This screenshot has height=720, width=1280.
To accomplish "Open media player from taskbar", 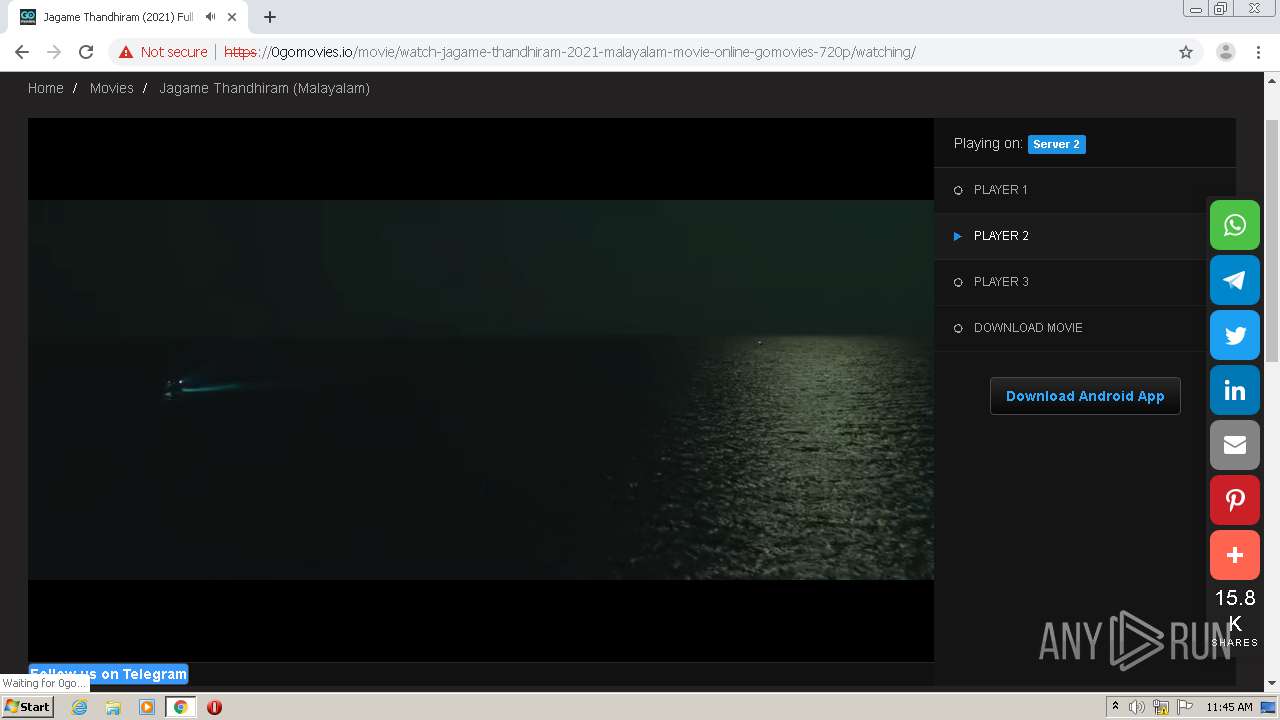I will [x=147, y=707].
